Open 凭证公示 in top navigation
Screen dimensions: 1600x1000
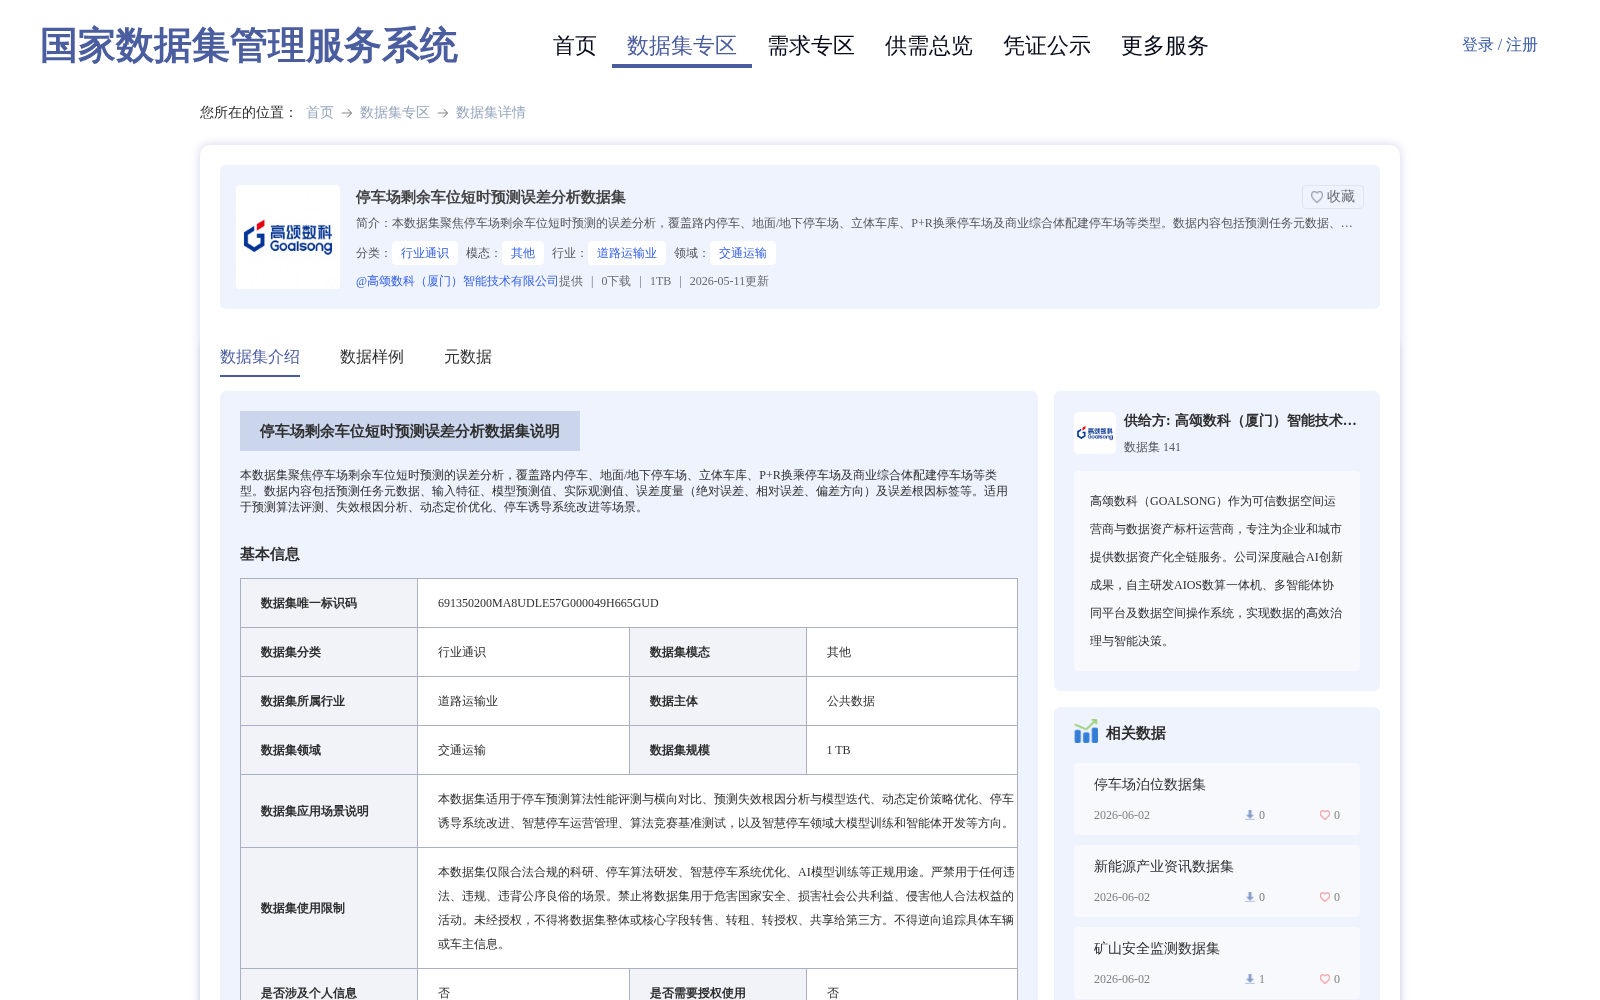coord(1047,46)
